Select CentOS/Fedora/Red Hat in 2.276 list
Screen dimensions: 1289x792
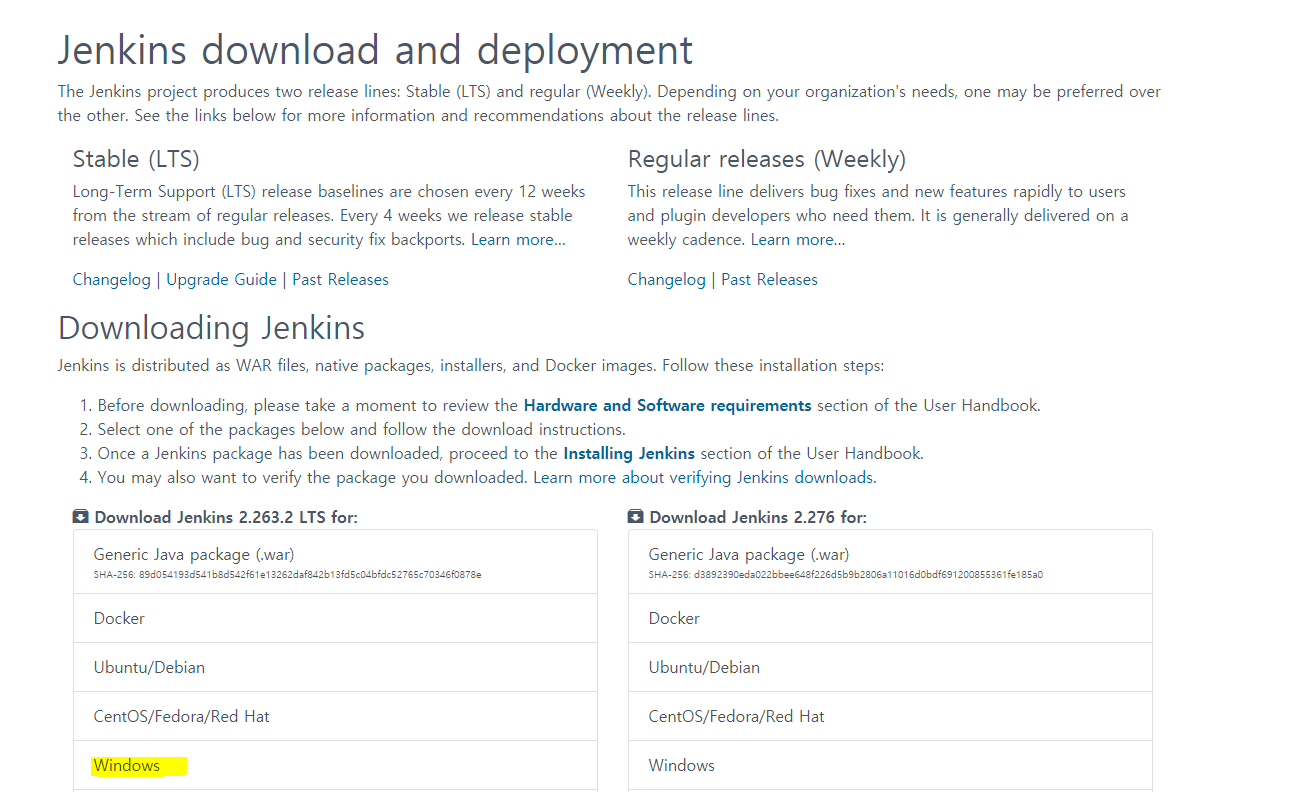coord(890,717)
